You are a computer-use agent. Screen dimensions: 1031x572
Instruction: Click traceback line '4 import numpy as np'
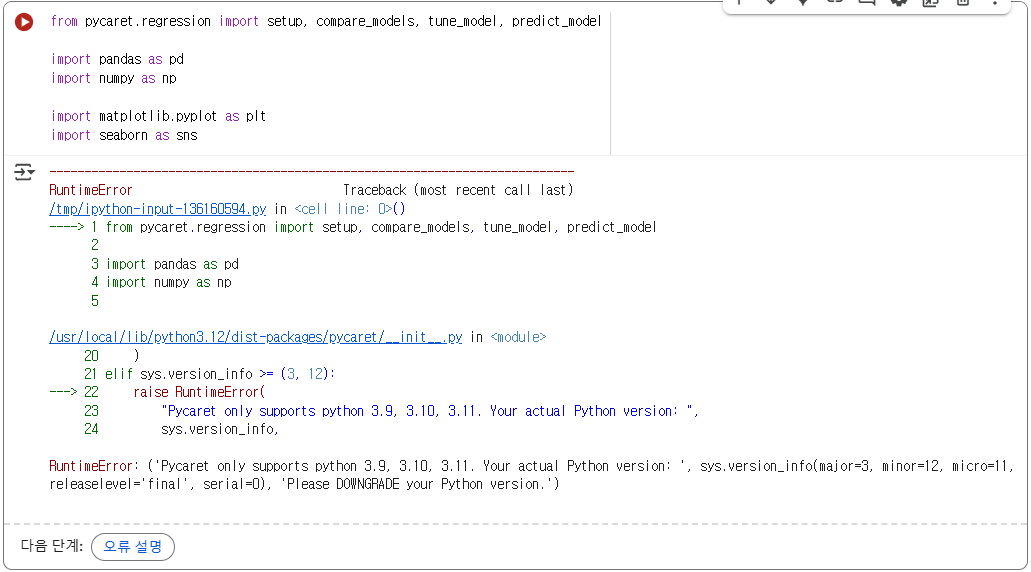pos(161,283)
